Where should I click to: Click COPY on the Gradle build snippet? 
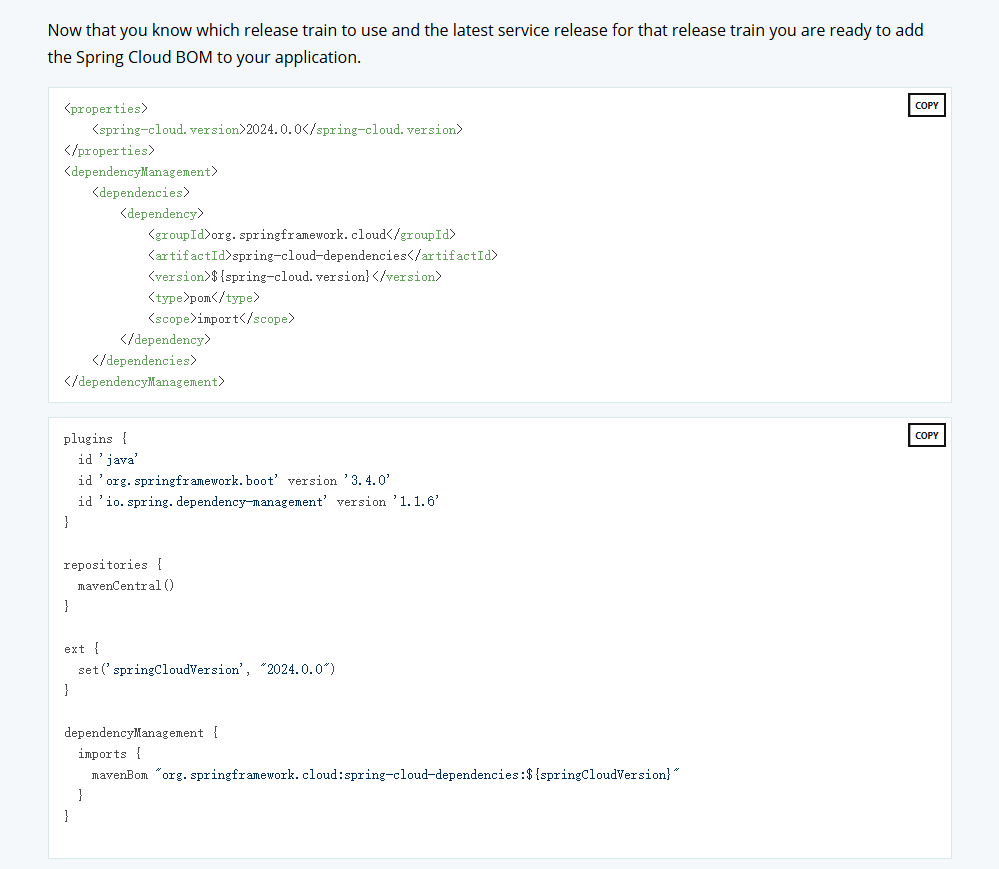(925, 434)
